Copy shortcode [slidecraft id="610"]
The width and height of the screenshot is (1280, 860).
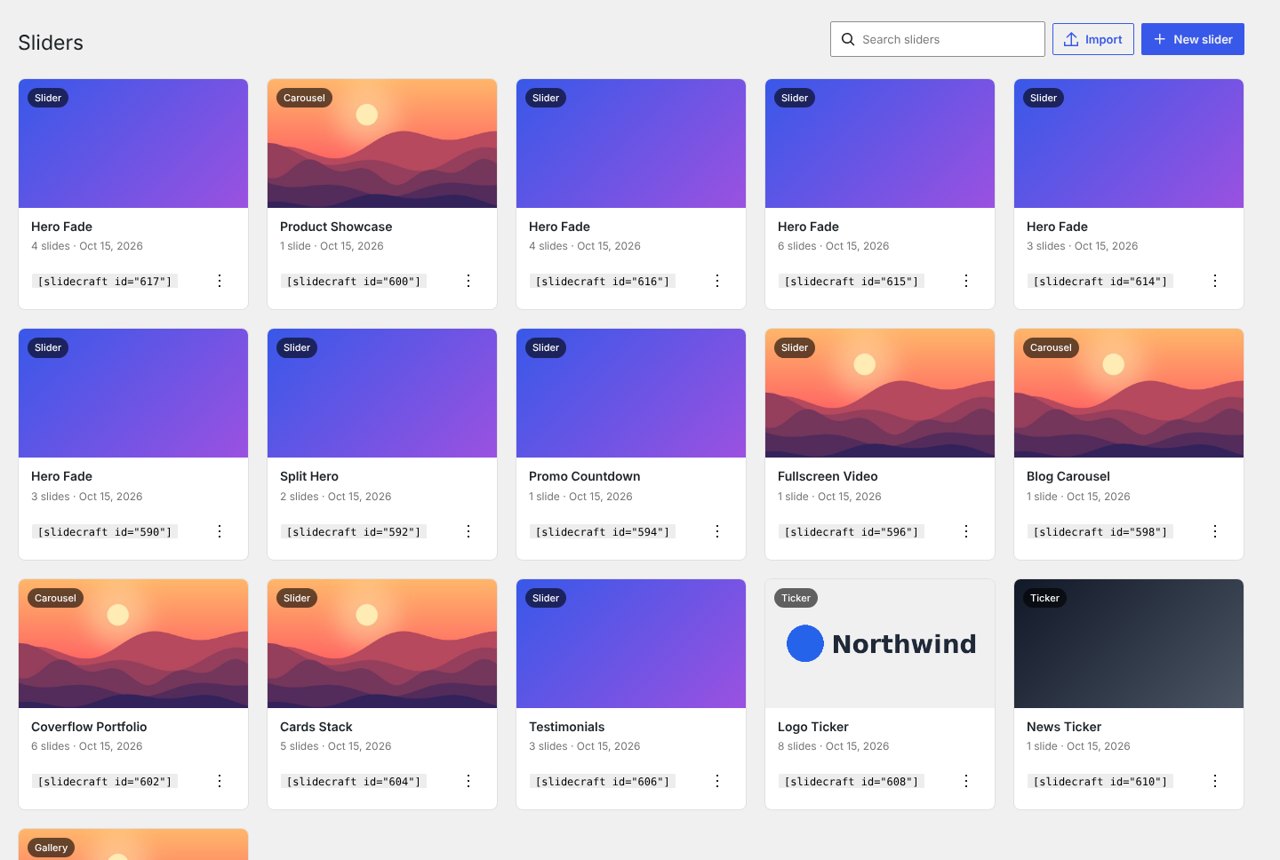[1100, 781]
